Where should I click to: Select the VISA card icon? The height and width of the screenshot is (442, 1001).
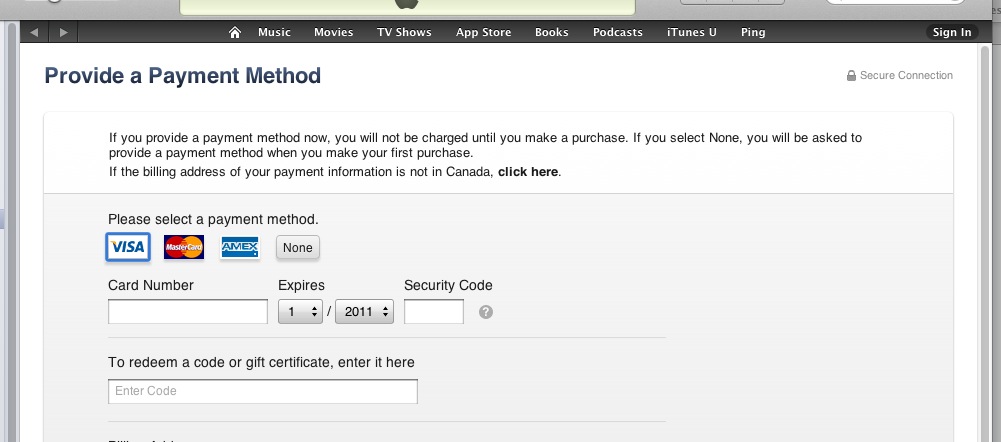(128, 247)
